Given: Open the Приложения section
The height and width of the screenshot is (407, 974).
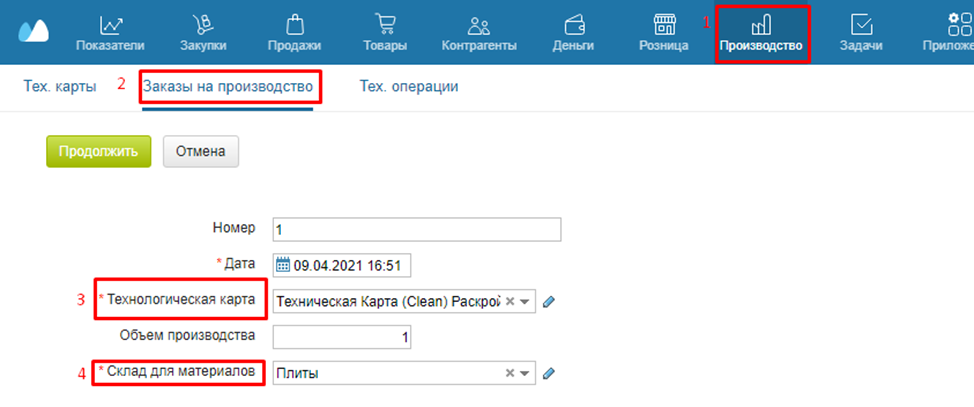Looking at the screenshot, I should [x=949, y=34].
